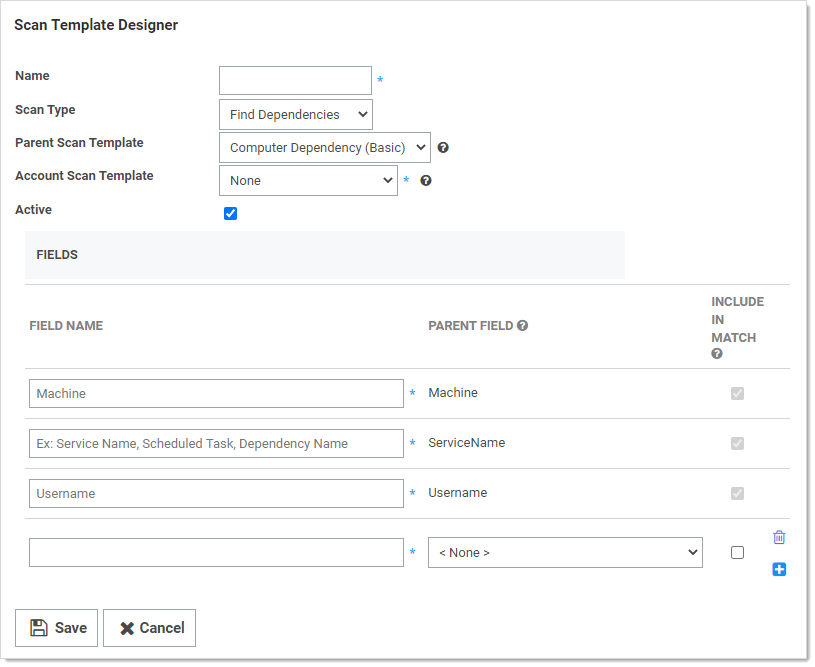Enable Include In Match for the new field
The height and width of the screenshot is (667, 815).
[x=737, y=553]
